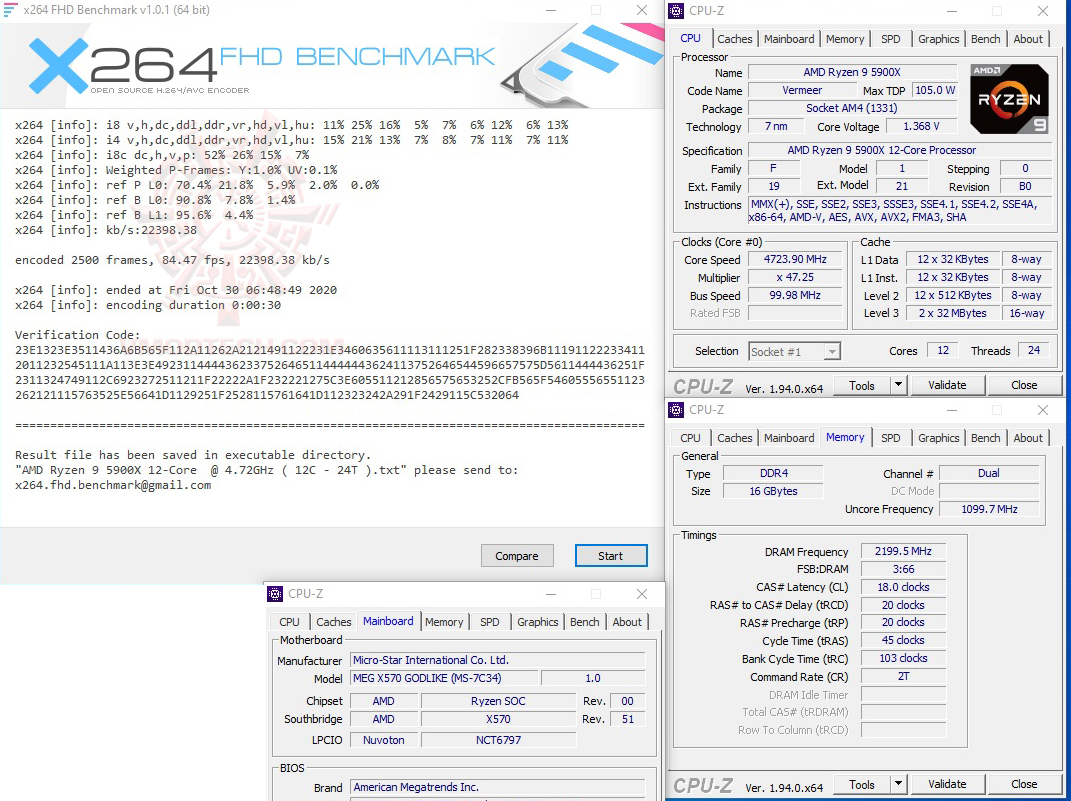Switch to Graphics tab in top CPU-Z window
The width and height of the screenshot is (1071, 801).
pos(938,39)
